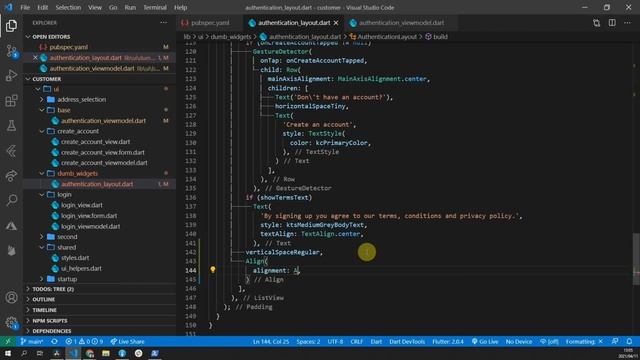Click synchronize changes icon in status bar
Image resolution: width=640 pixels, height=360 pixels.
54,342
